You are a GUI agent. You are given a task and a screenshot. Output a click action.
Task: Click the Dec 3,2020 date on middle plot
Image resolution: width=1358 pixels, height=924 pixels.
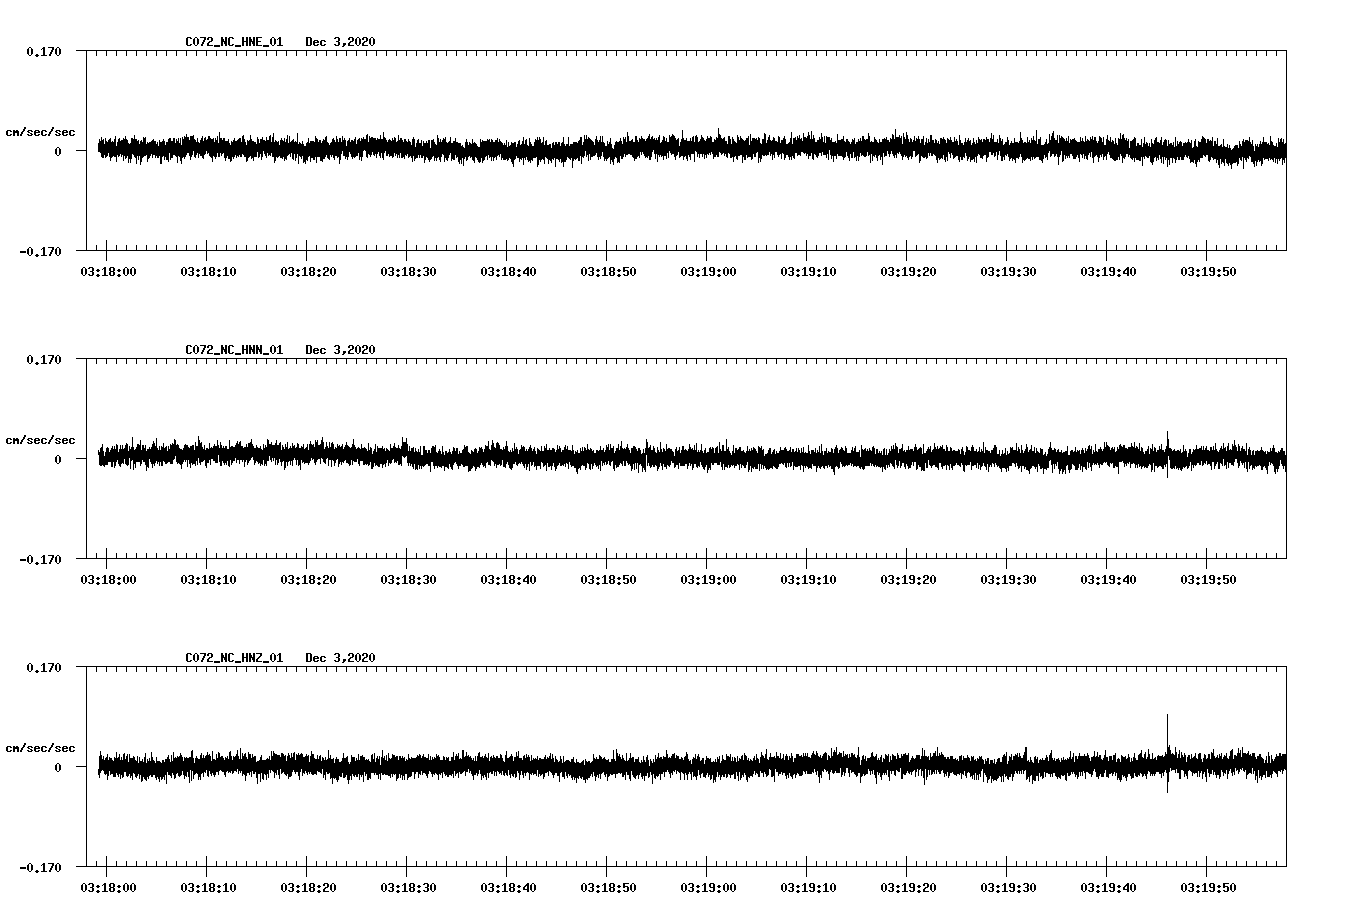click(341, 348)
